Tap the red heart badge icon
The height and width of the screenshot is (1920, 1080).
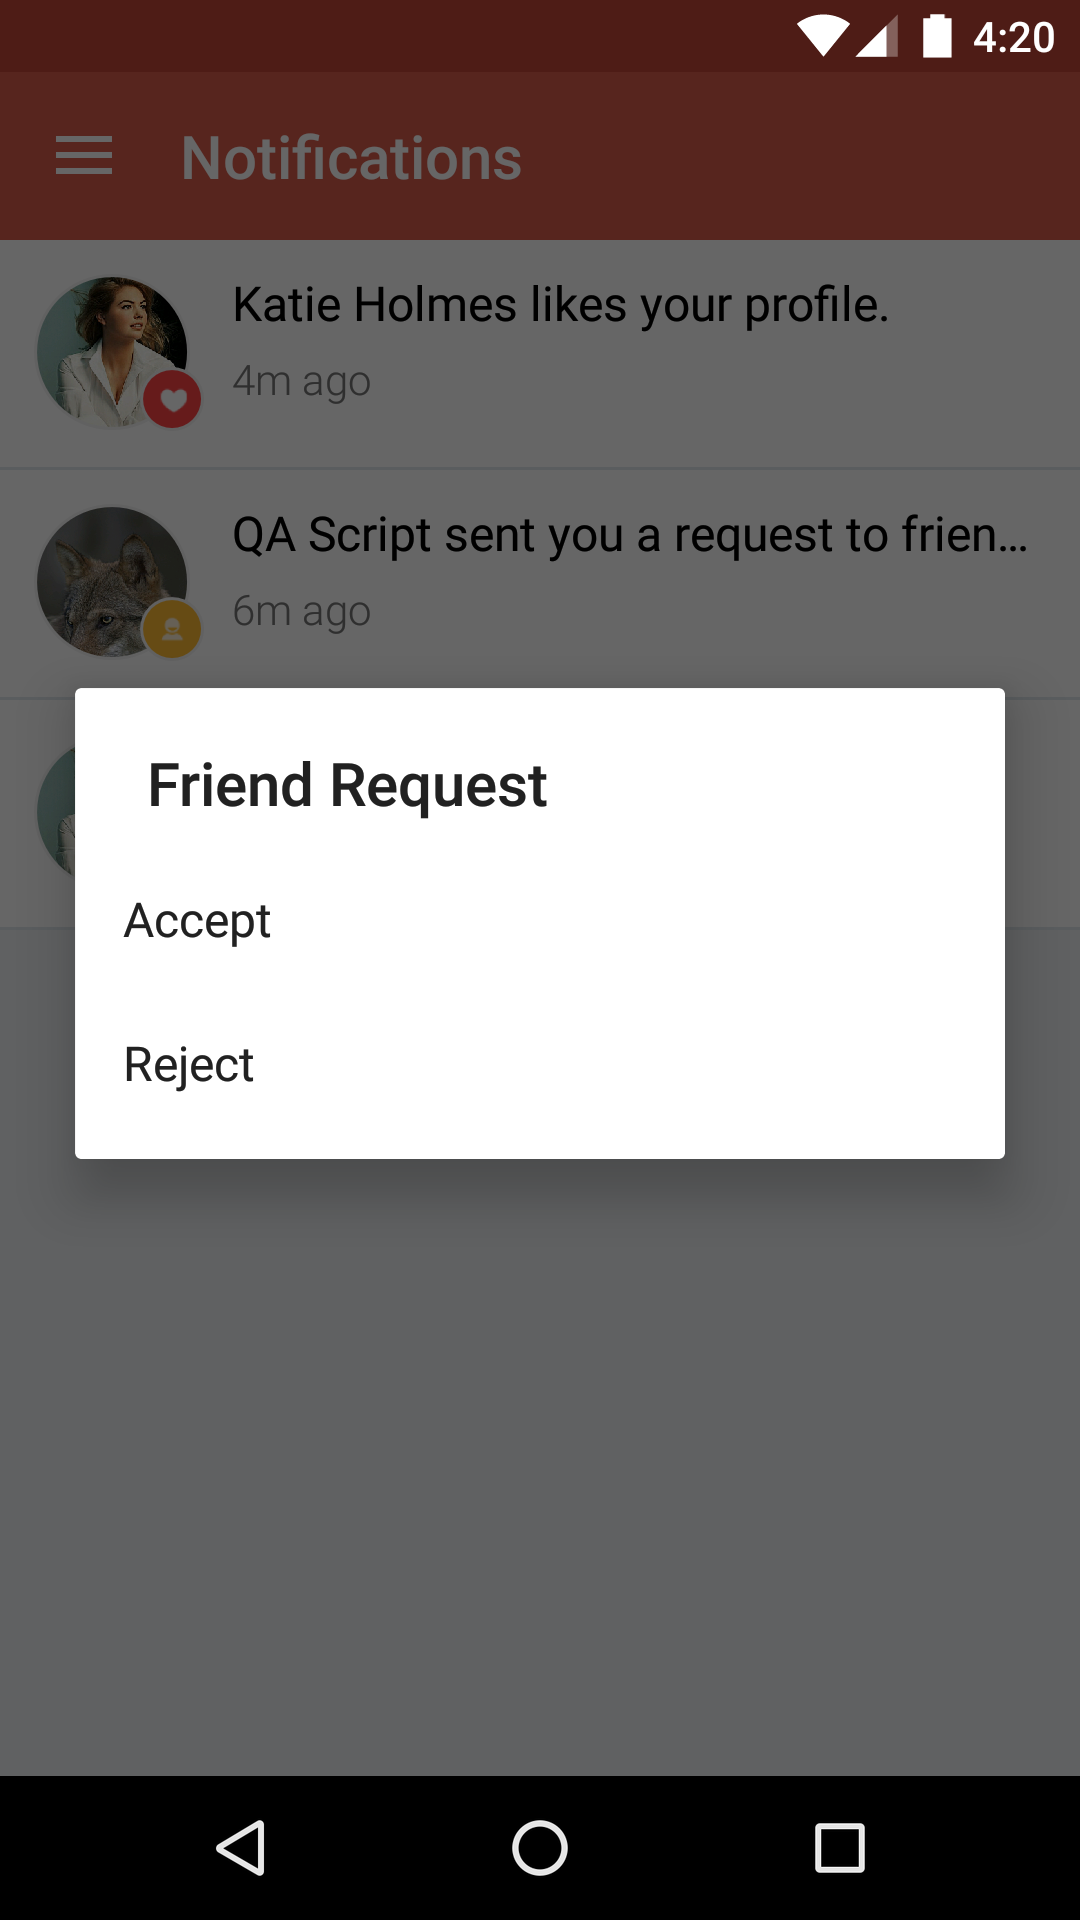click(173, 400)
